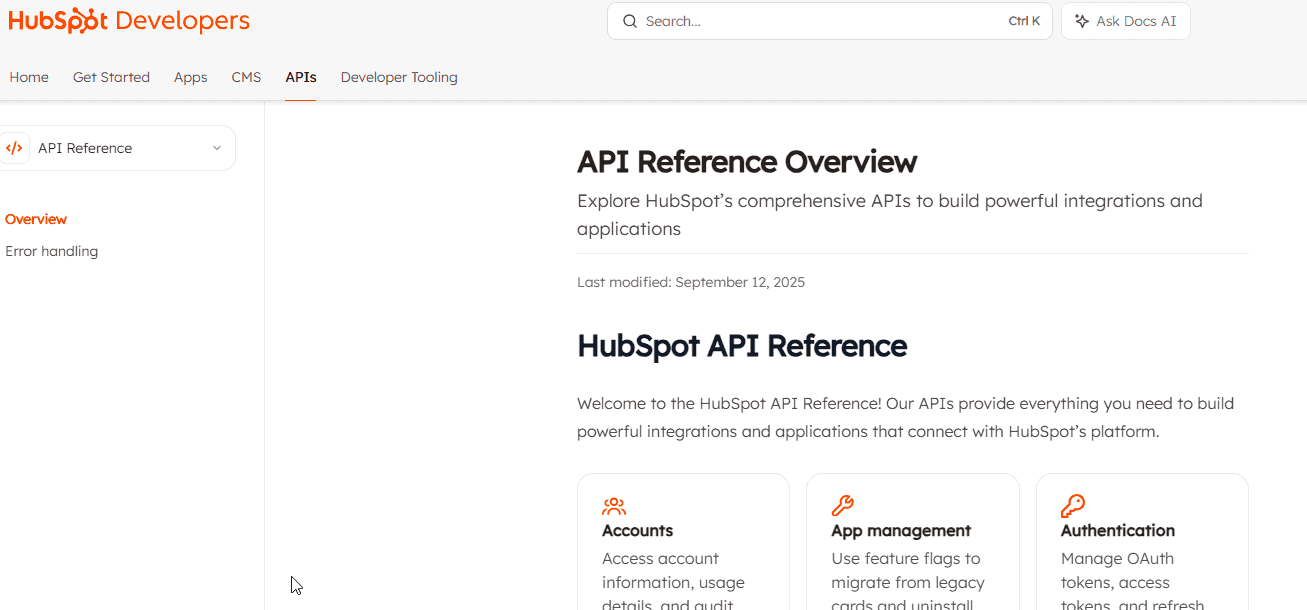Open the CMS tab

tap(246, 77)
